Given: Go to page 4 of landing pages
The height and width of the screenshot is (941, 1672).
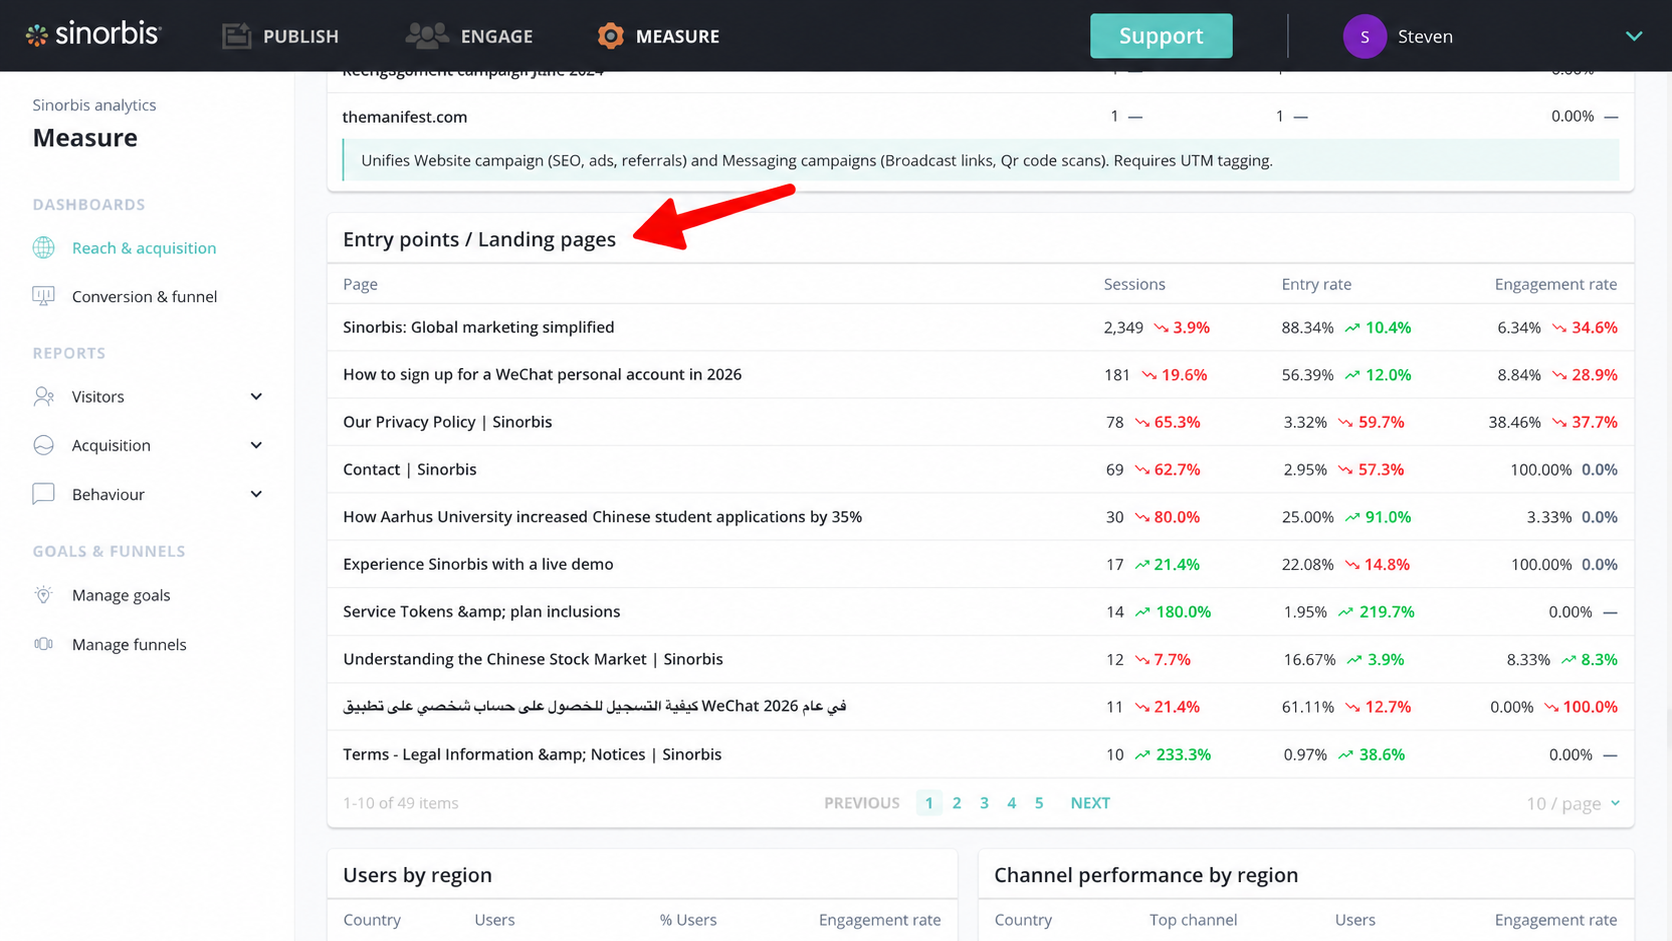Looking at the screenshot, I should (1012, 803).
